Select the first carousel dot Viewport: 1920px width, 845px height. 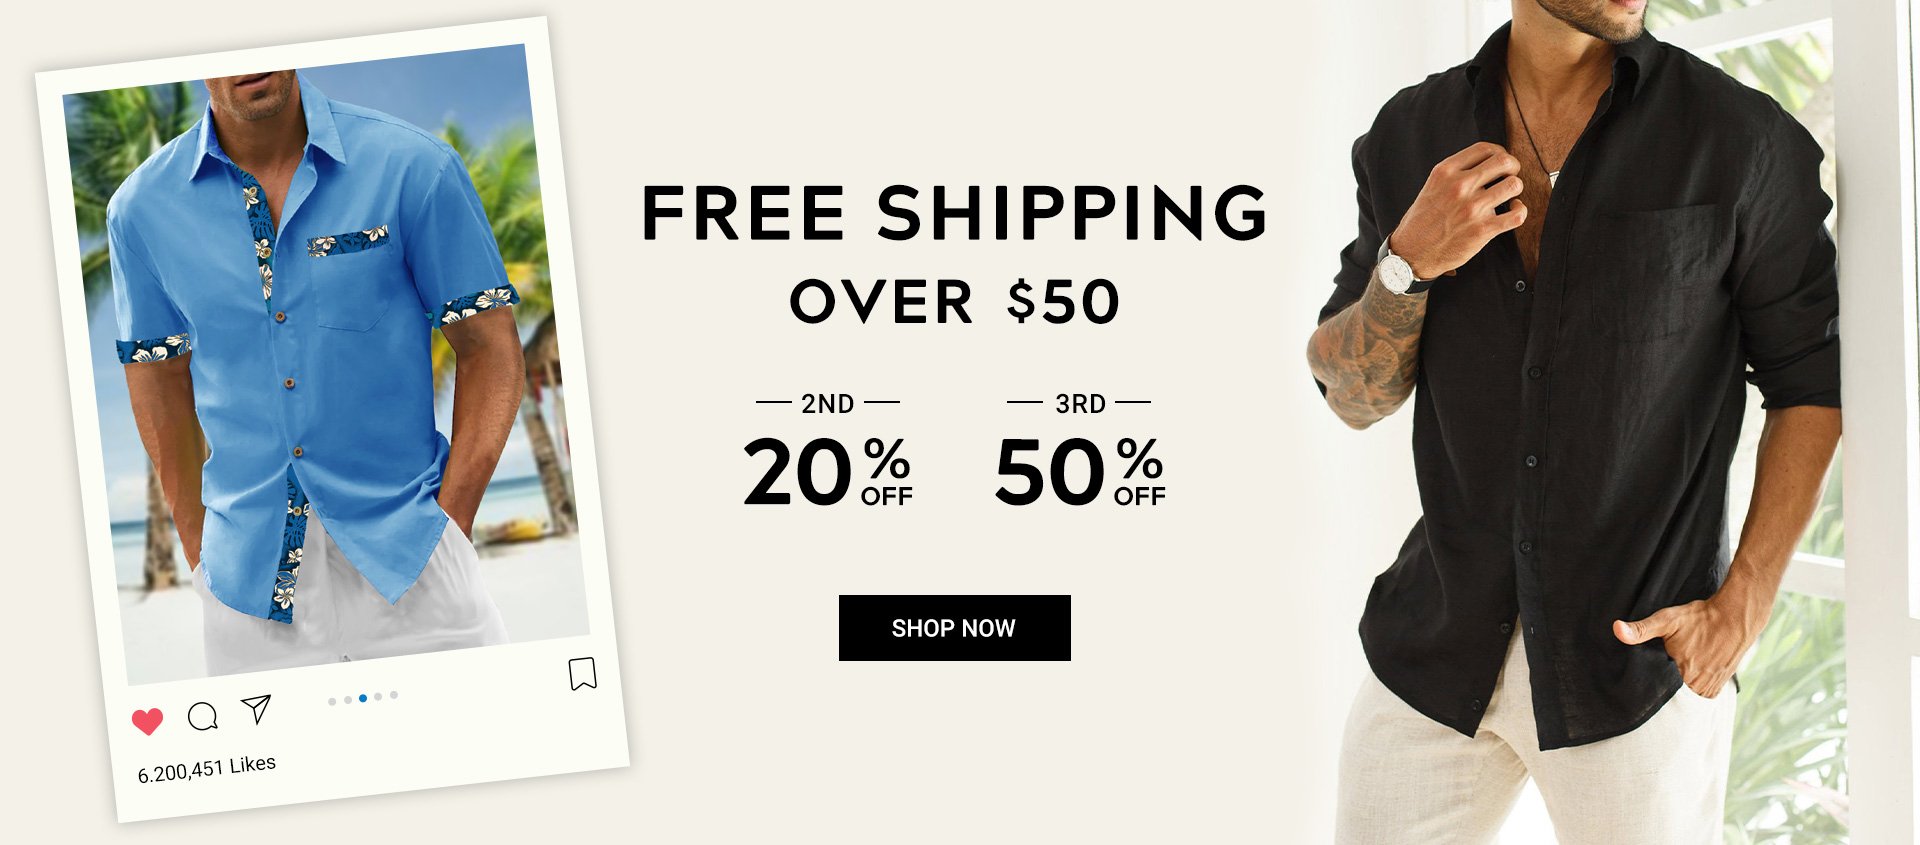point(332,701)
